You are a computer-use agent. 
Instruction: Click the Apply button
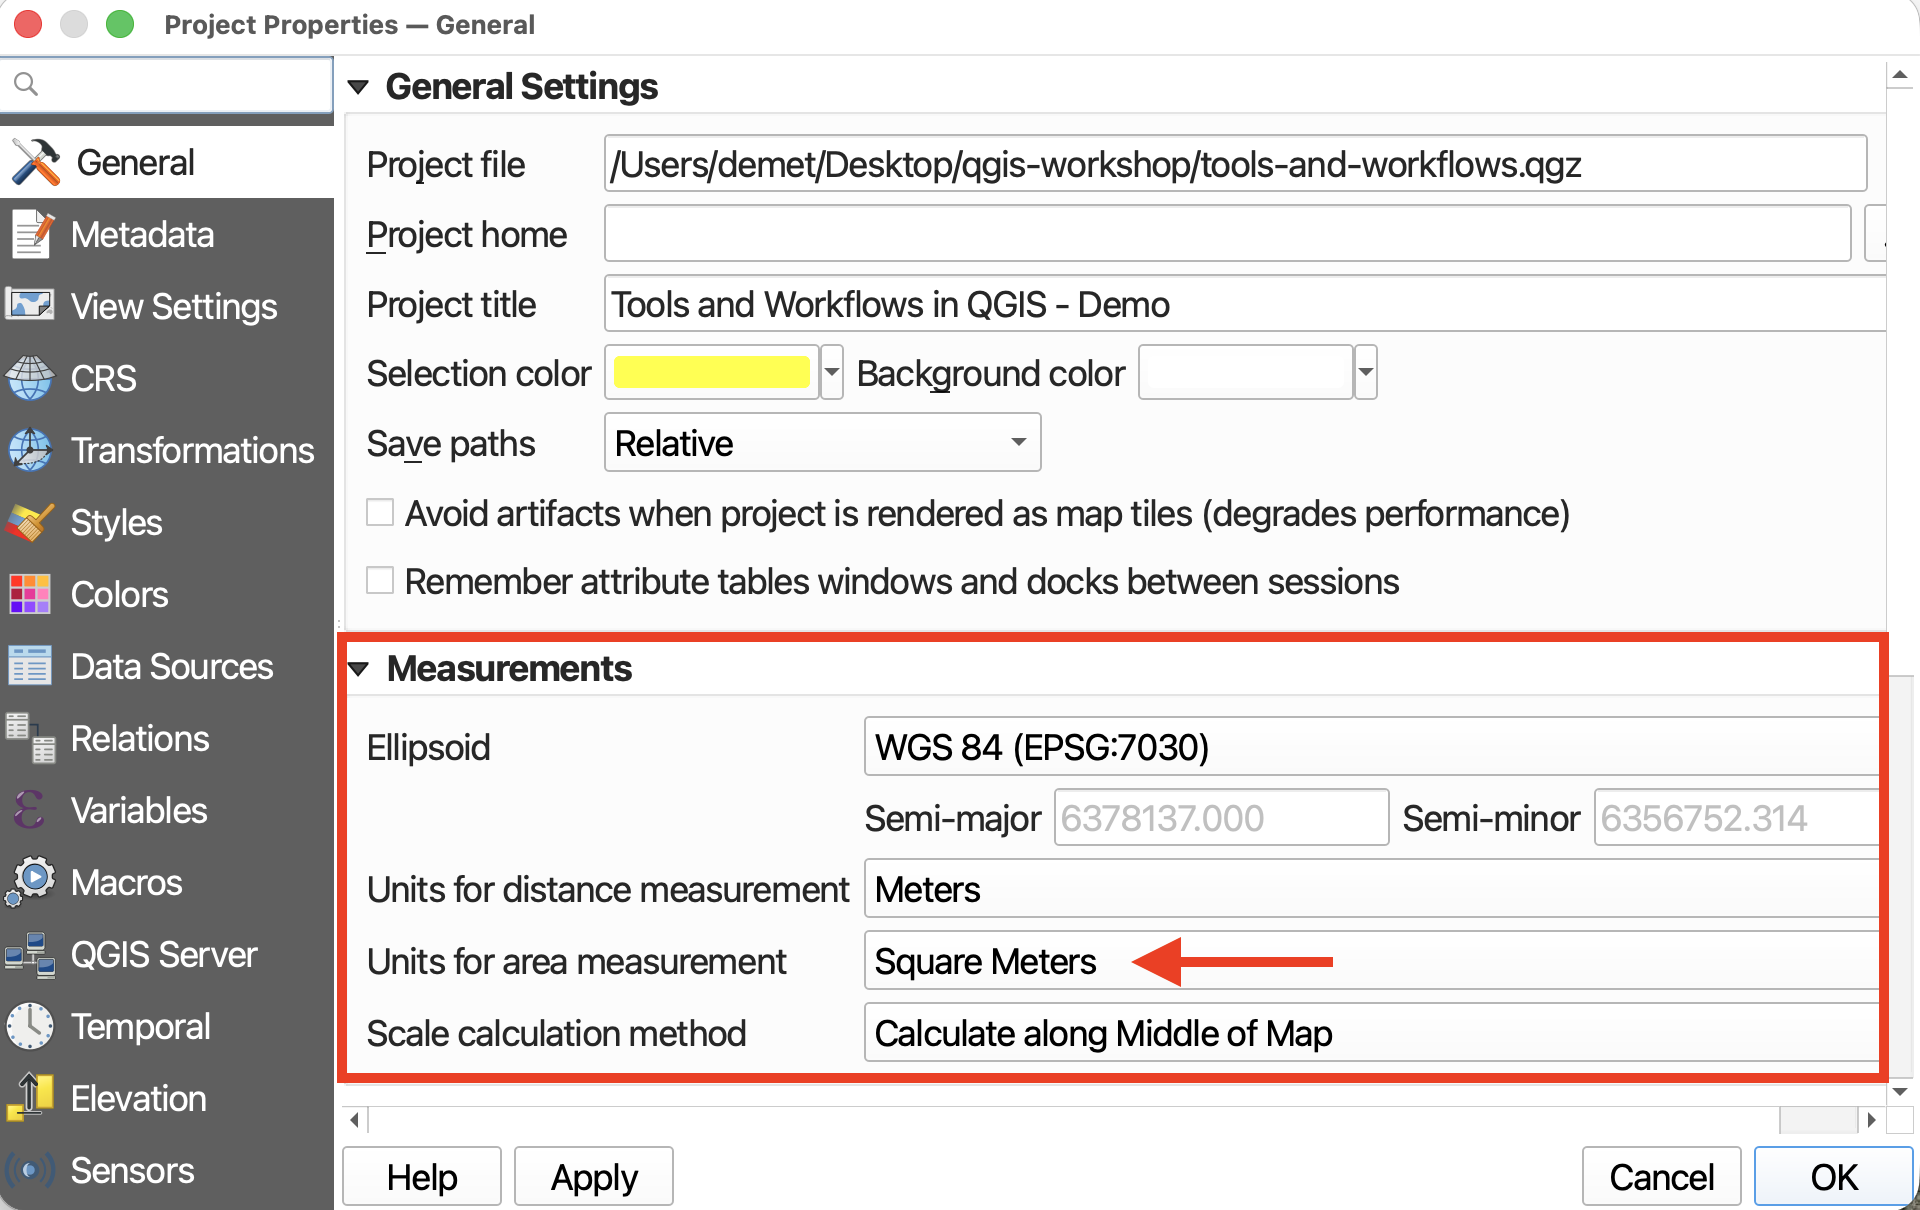pyautogui.click(x=594, y=1177)
